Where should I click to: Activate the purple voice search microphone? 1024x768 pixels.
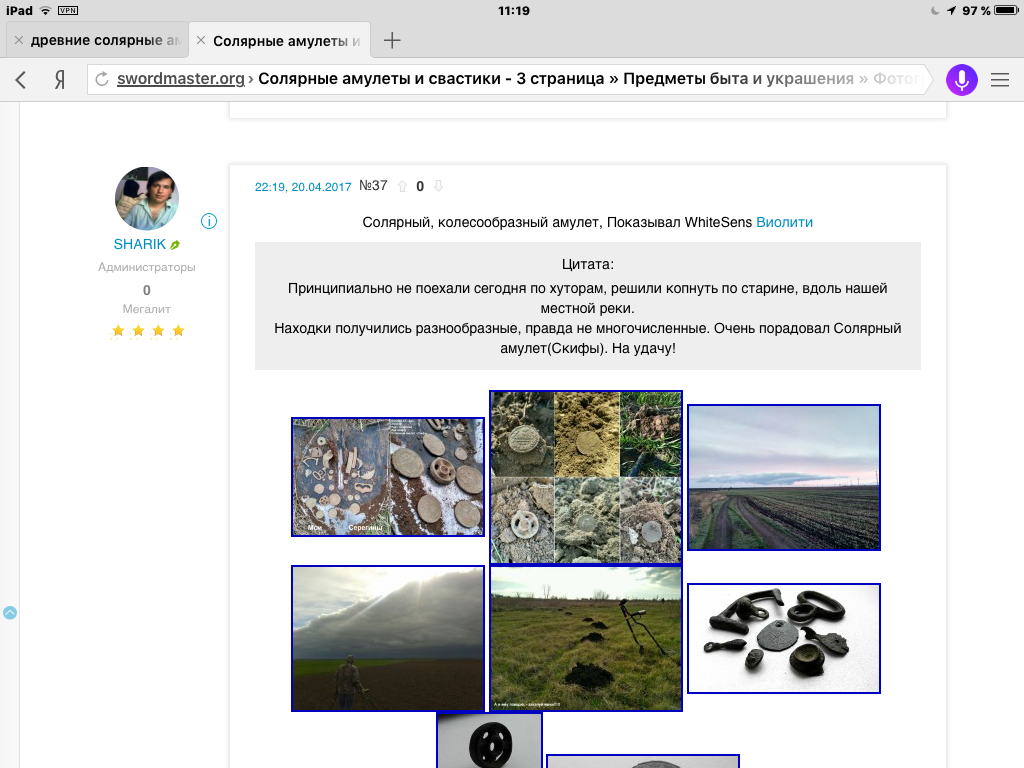pyautogui.click(x=961, y=80)
